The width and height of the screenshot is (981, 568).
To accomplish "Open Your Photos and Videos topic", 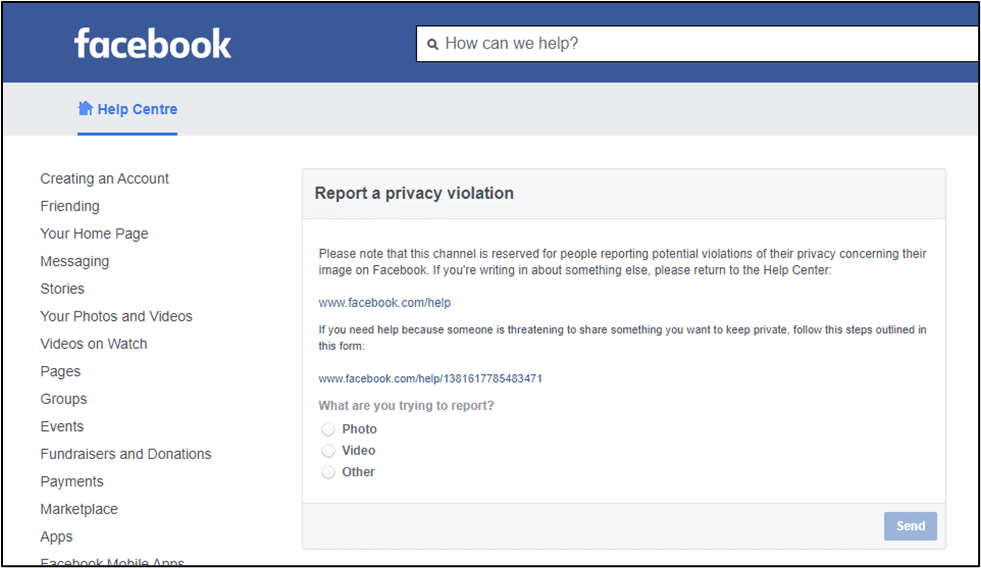I will click(116, 317).
